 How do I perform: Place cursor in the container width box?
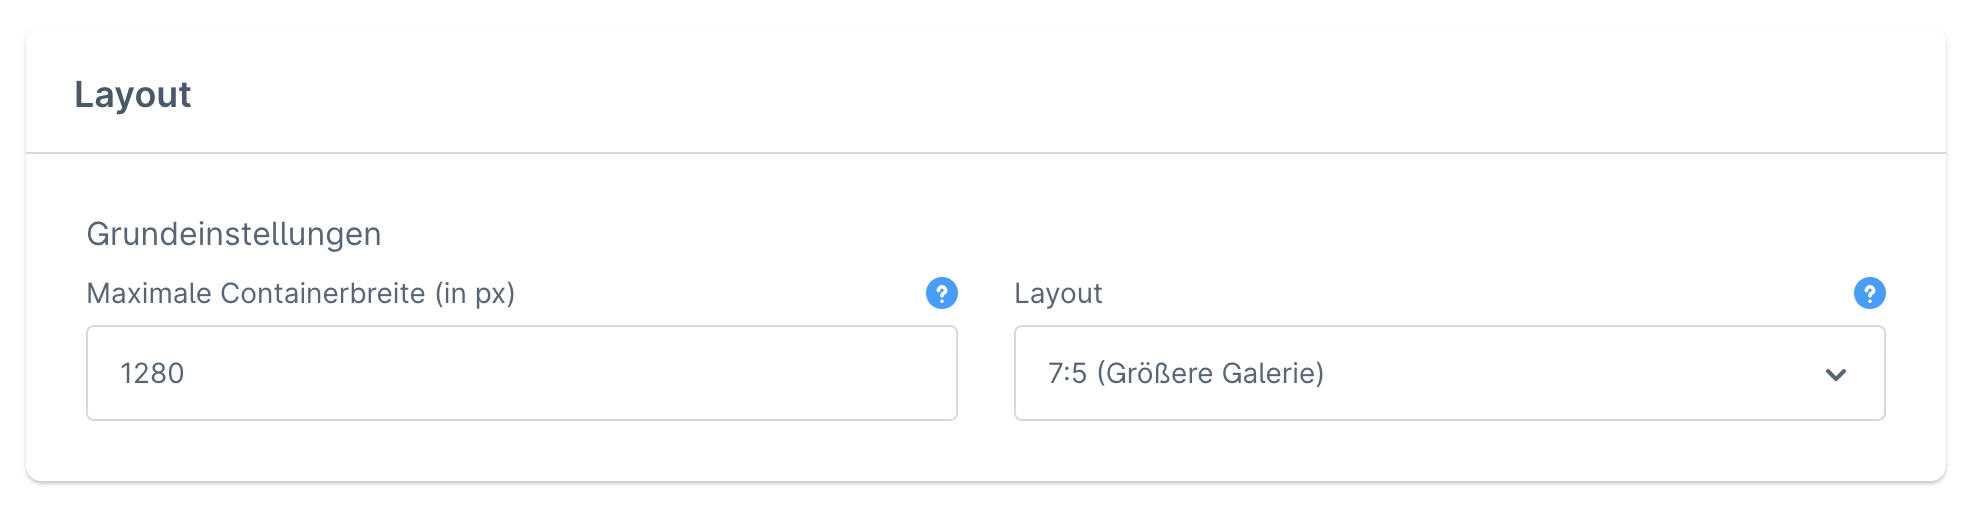(521, 373)
